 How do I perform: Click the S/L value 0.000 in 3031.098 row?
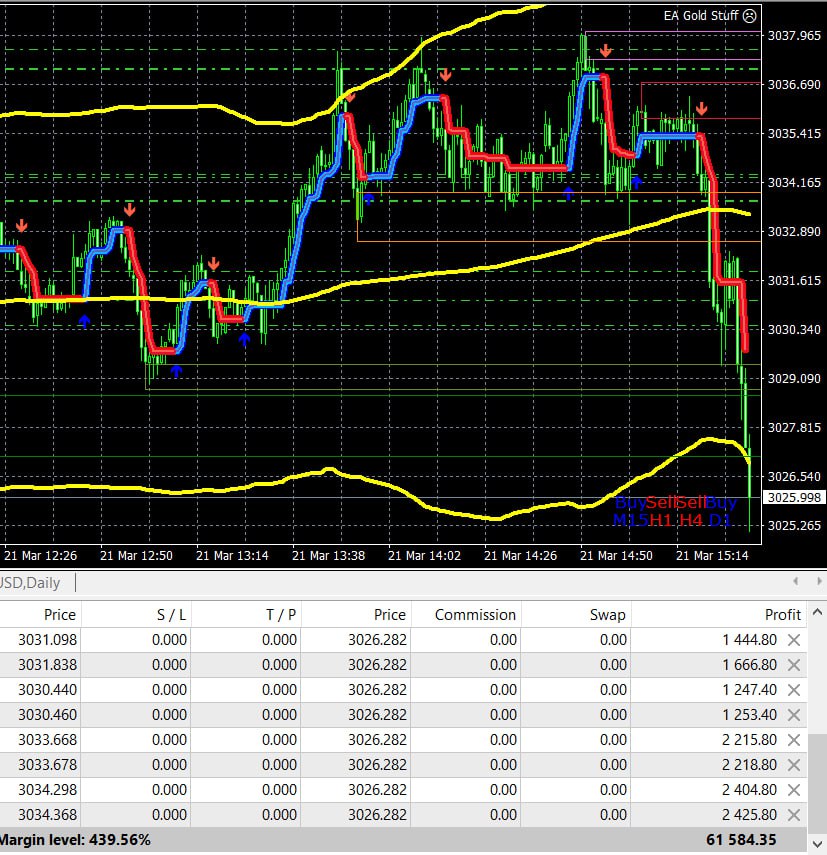pos(169,640)
